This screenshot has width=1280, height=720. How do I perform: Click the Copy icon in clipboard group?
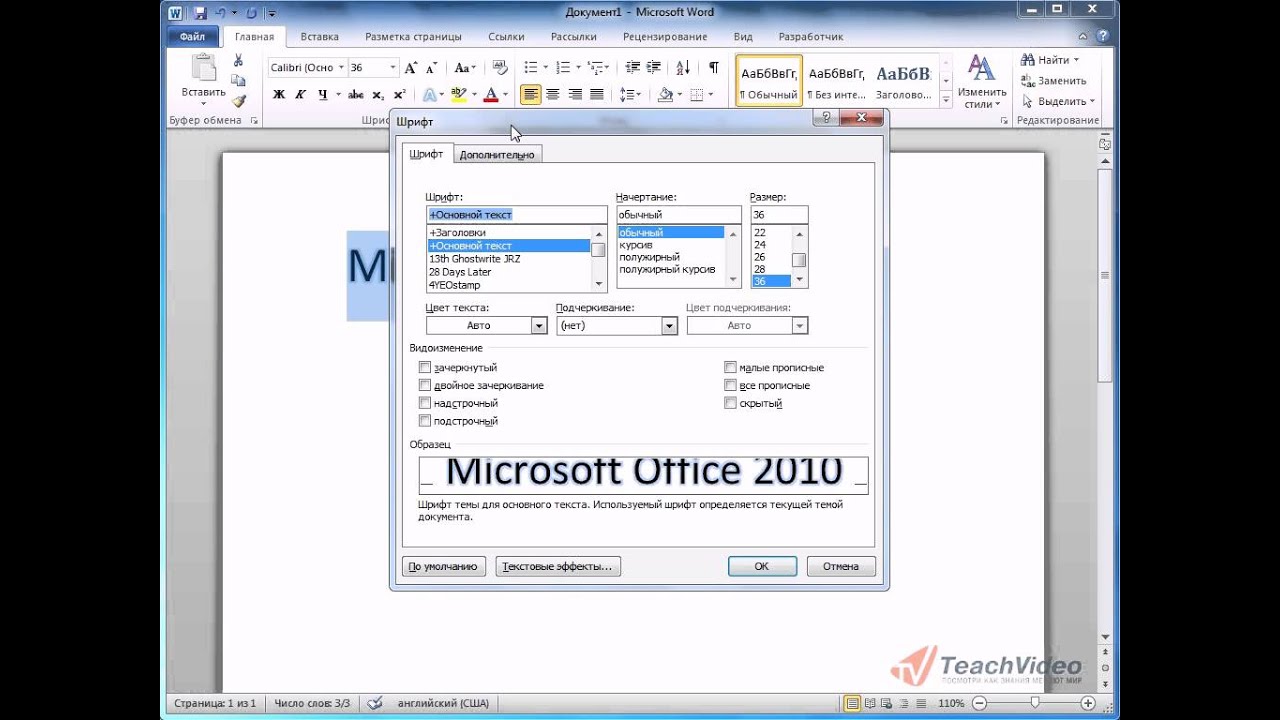[238, 81]
